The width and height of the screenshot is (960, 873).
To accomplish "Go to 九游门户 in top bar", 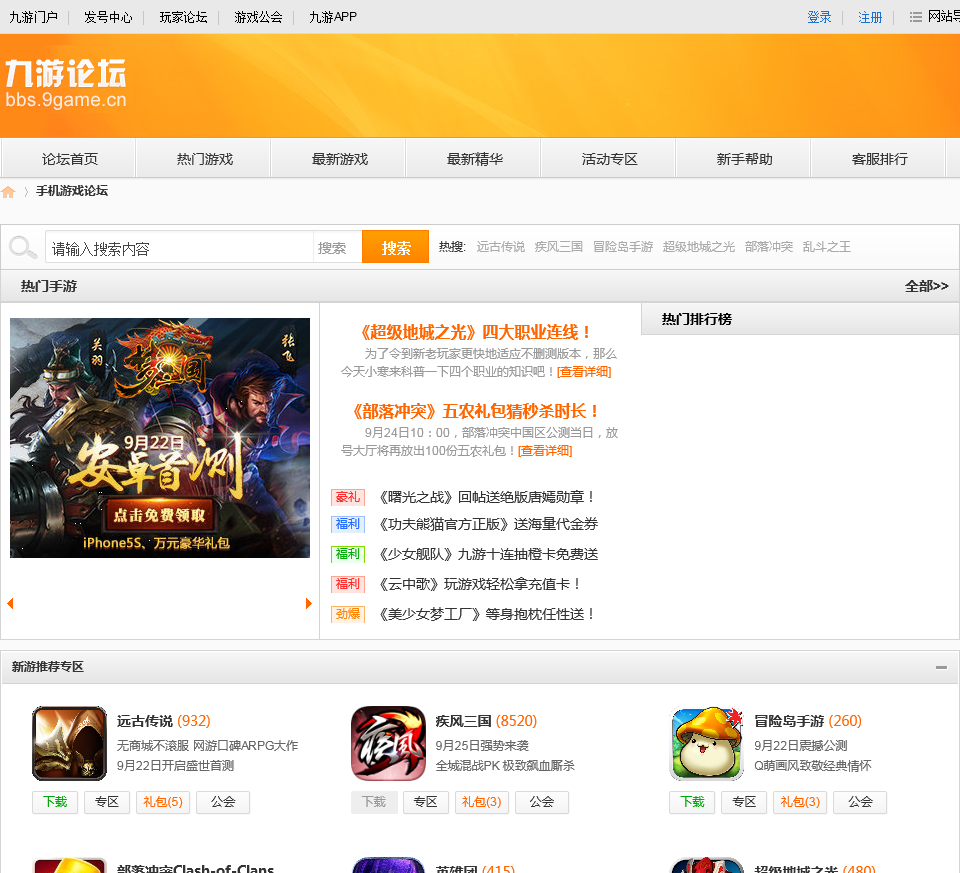I will 33,17.
